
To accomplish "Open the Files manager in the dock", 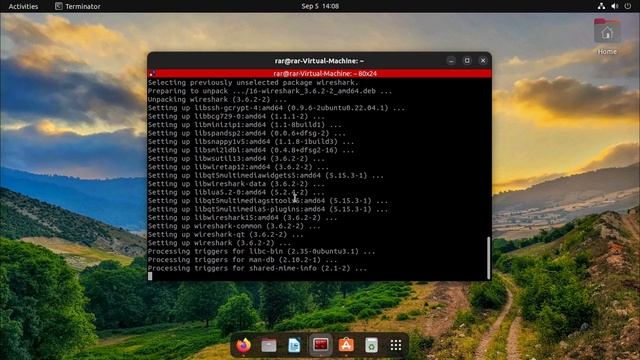I will tap(269, 345).
